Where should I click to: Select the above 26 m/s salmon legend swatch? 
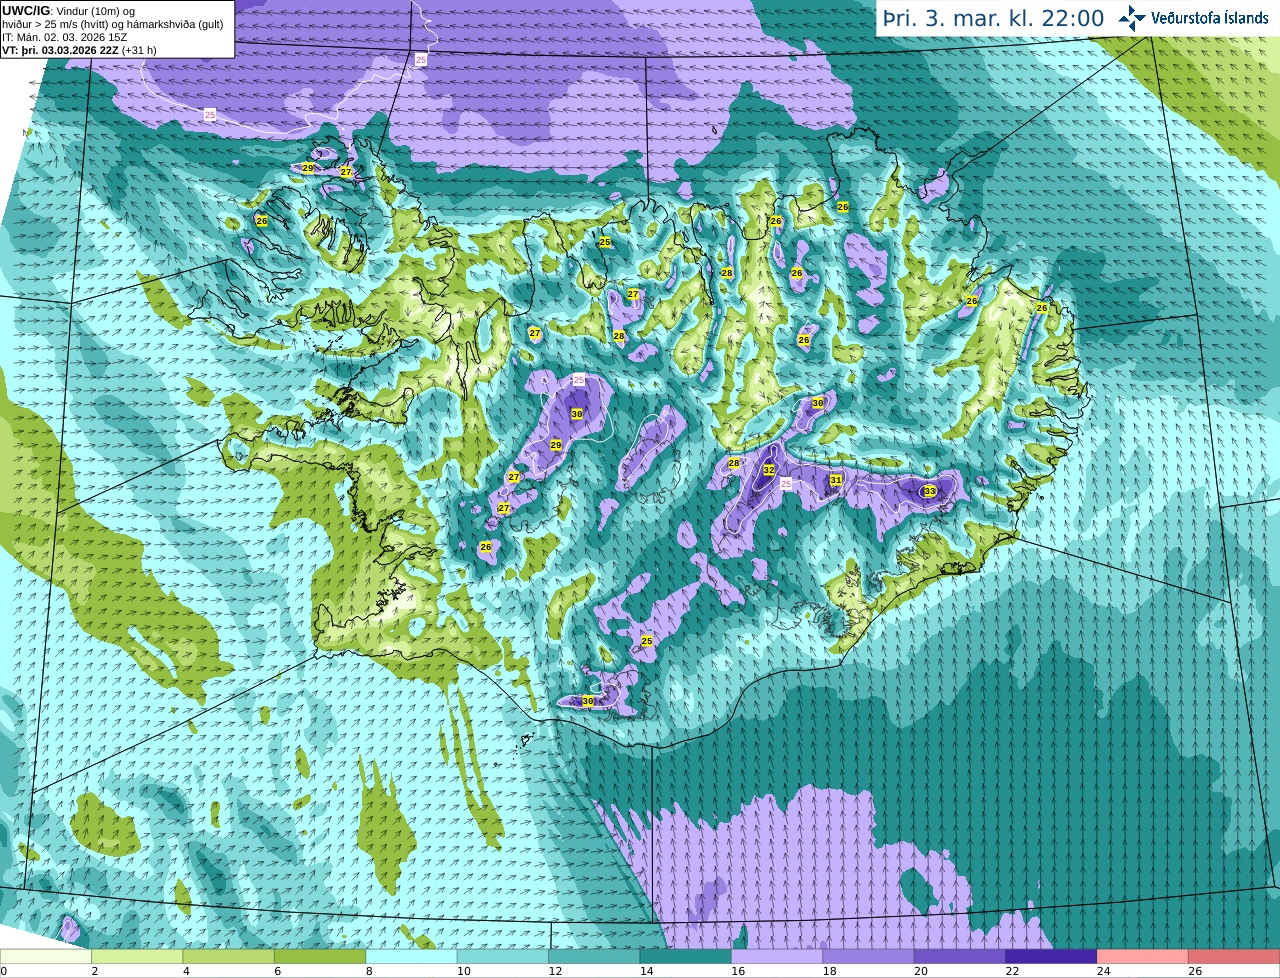click(1234, 956)
